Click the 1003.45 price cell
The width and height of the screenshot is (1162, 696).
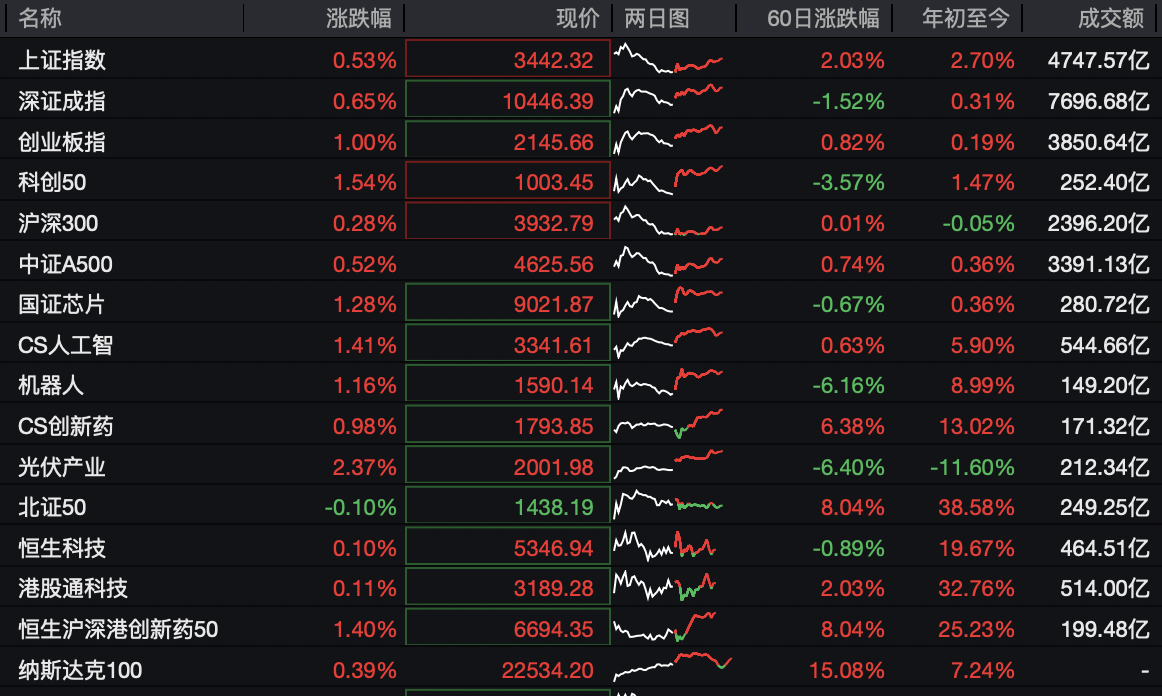click(508, 181)
